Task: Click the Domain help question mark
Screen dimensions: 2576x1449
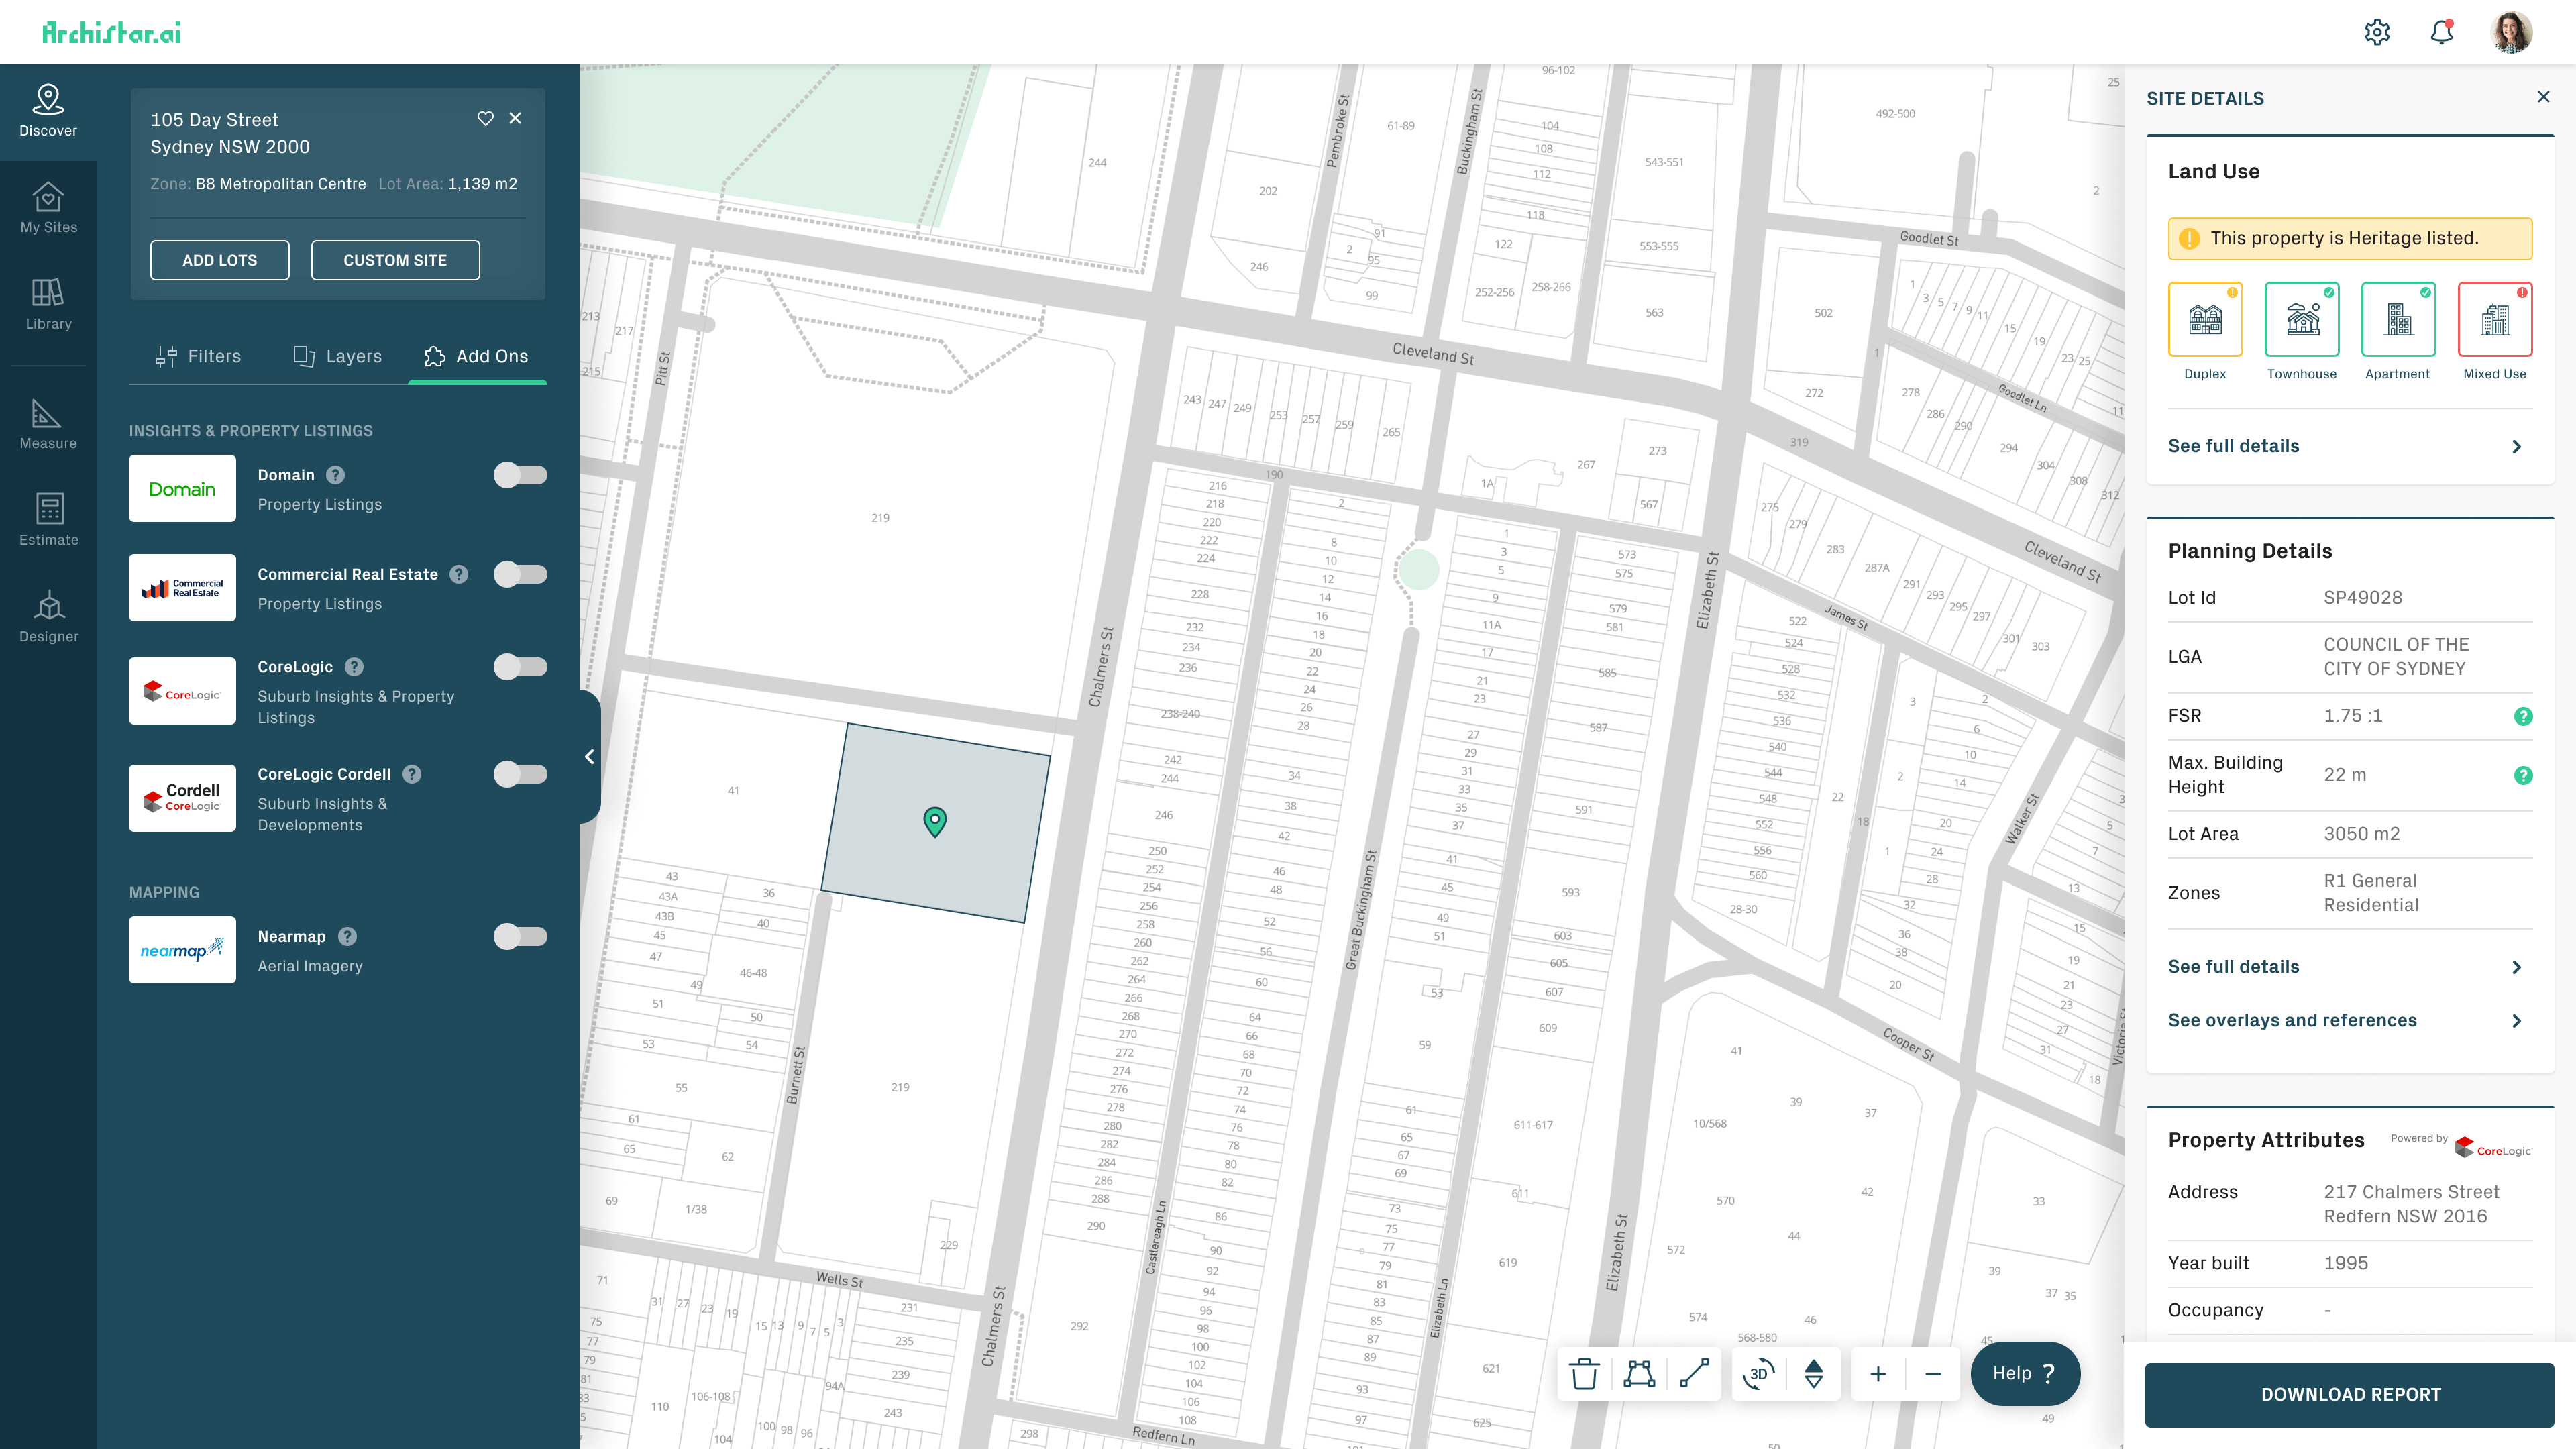Action: (336, 475)
